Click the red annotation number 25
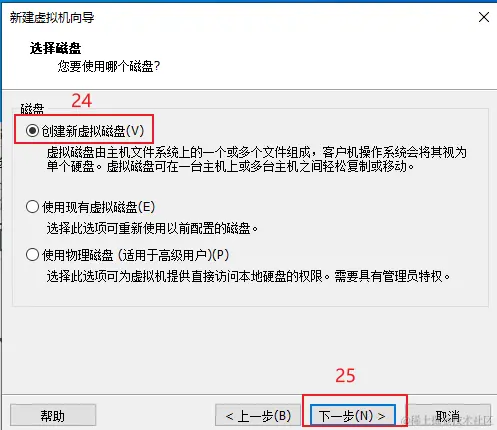Screen dimensions: 497x430 click(x=345, y=376)
